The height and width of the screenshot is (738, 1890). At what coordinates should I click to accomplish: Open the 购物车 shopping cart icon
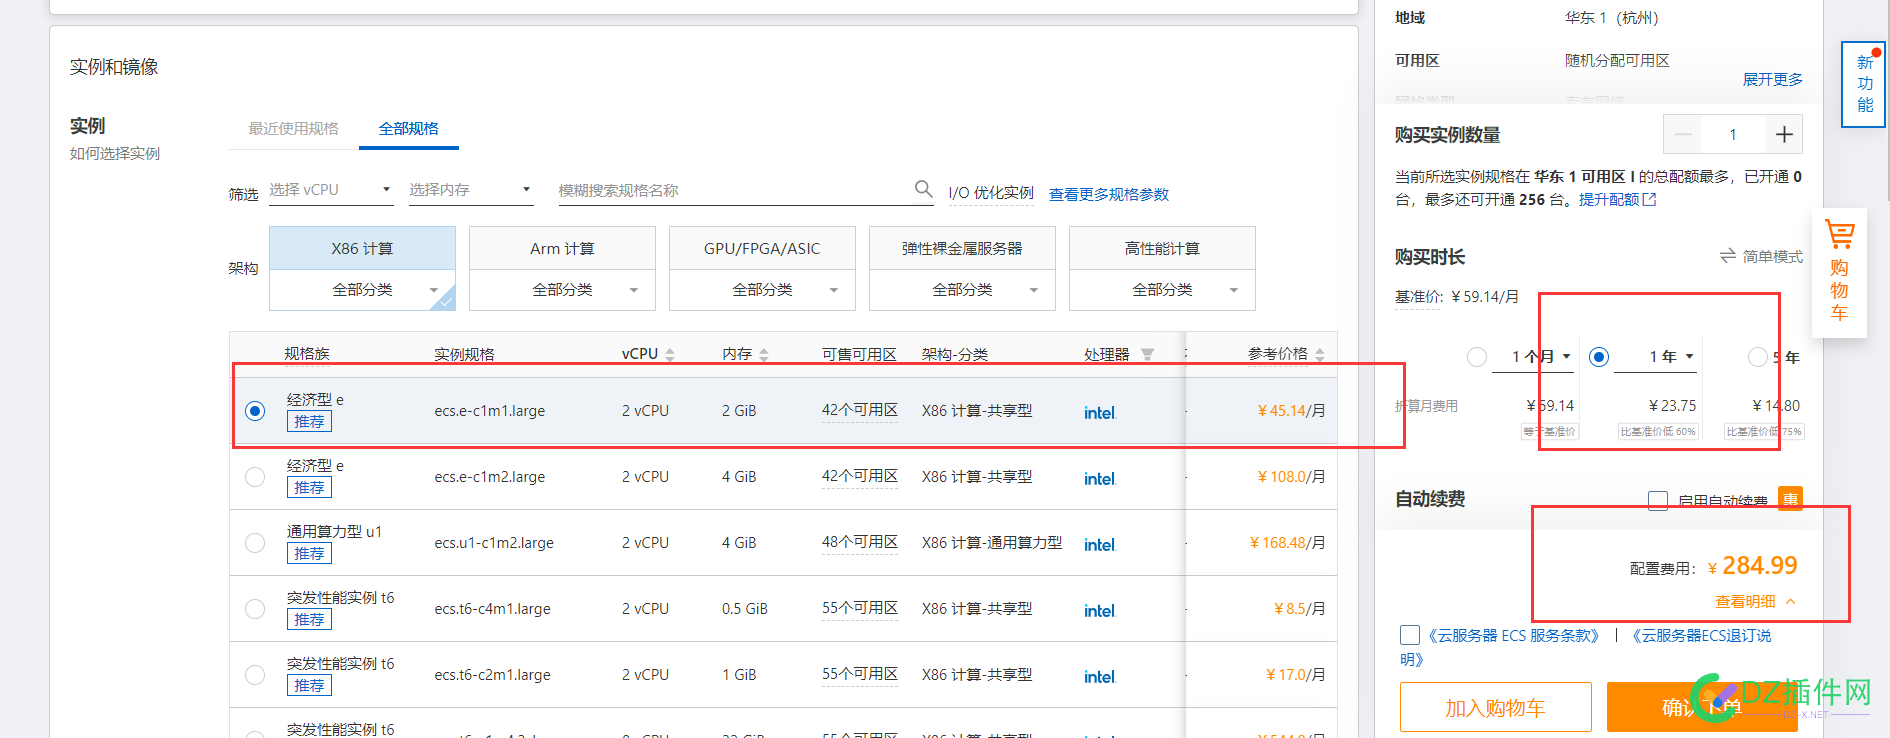(x=1839, y=234)
